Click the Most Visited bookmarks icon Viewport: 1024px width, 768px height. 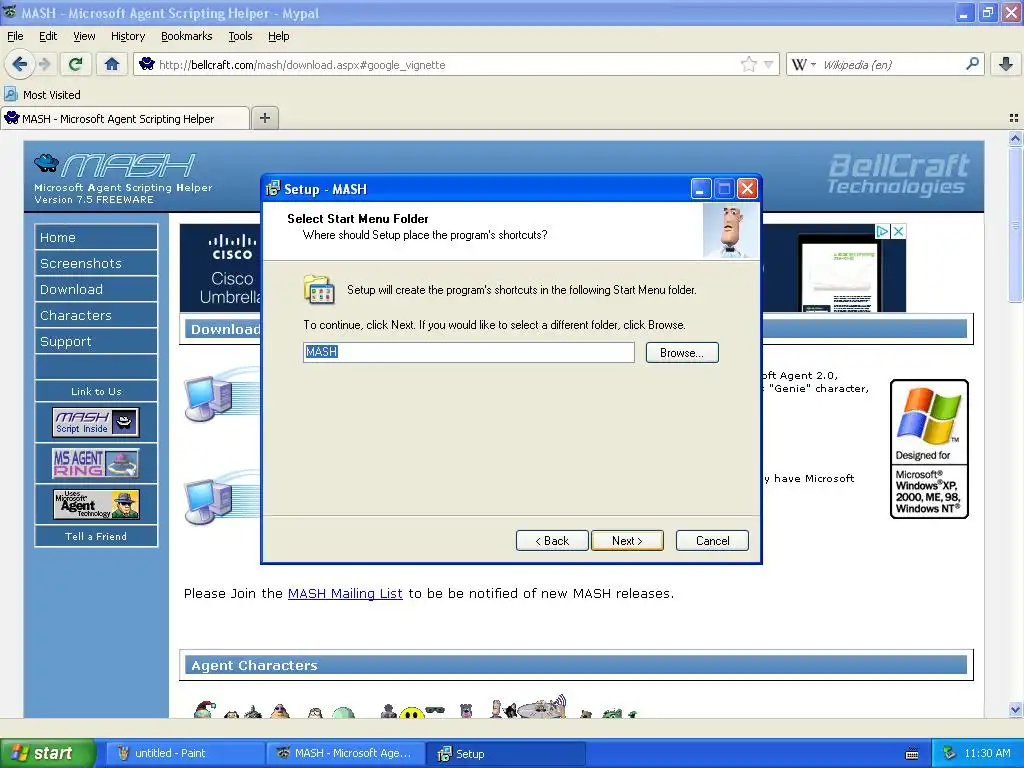point(10,94)
